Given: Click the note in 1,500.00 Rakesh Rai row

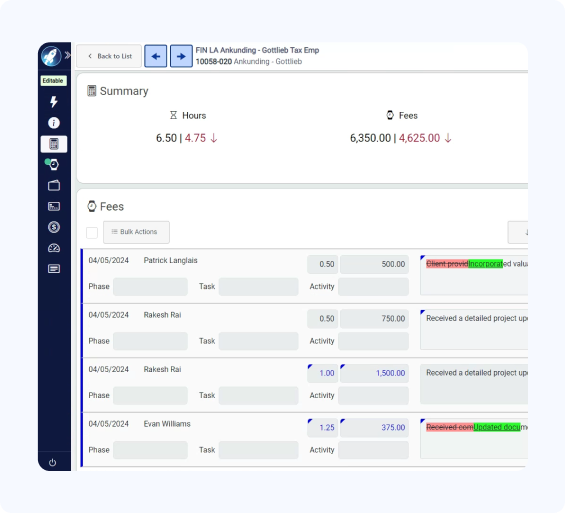Looking at the screenshot, I should (x=474, y=384).
